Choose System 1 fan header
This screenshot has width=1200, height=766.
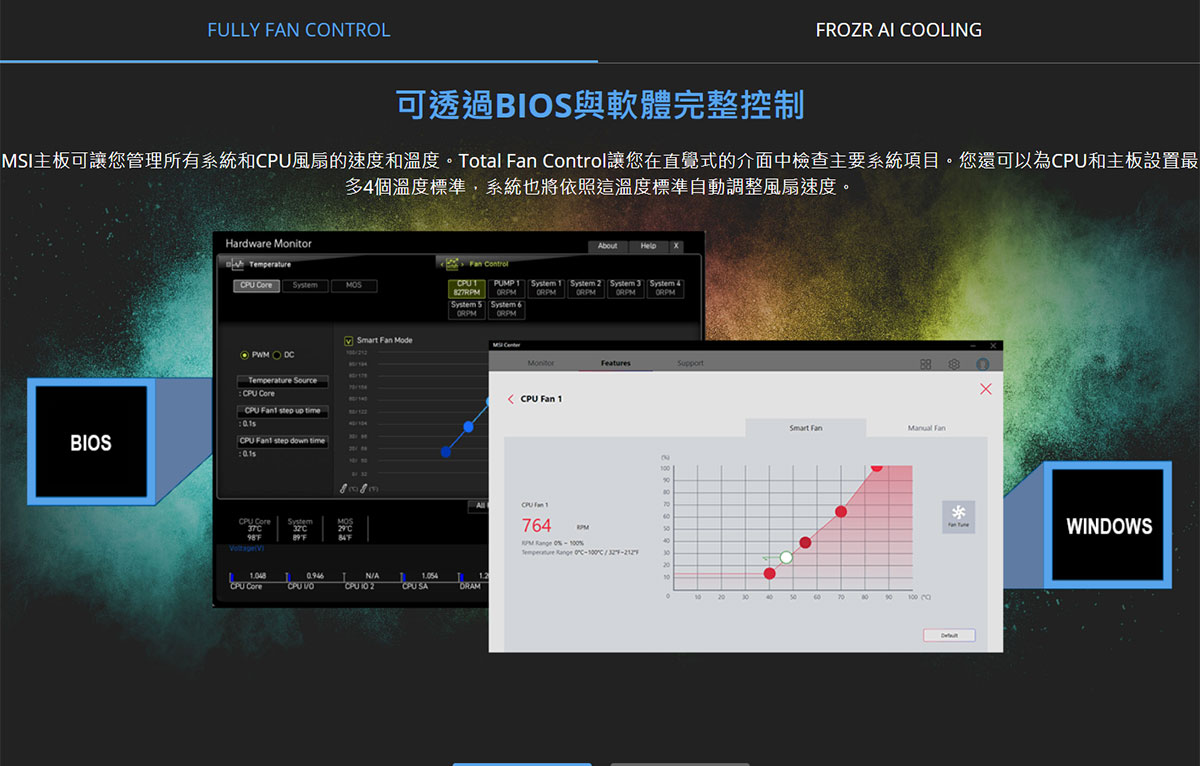(x=546, y=288)
